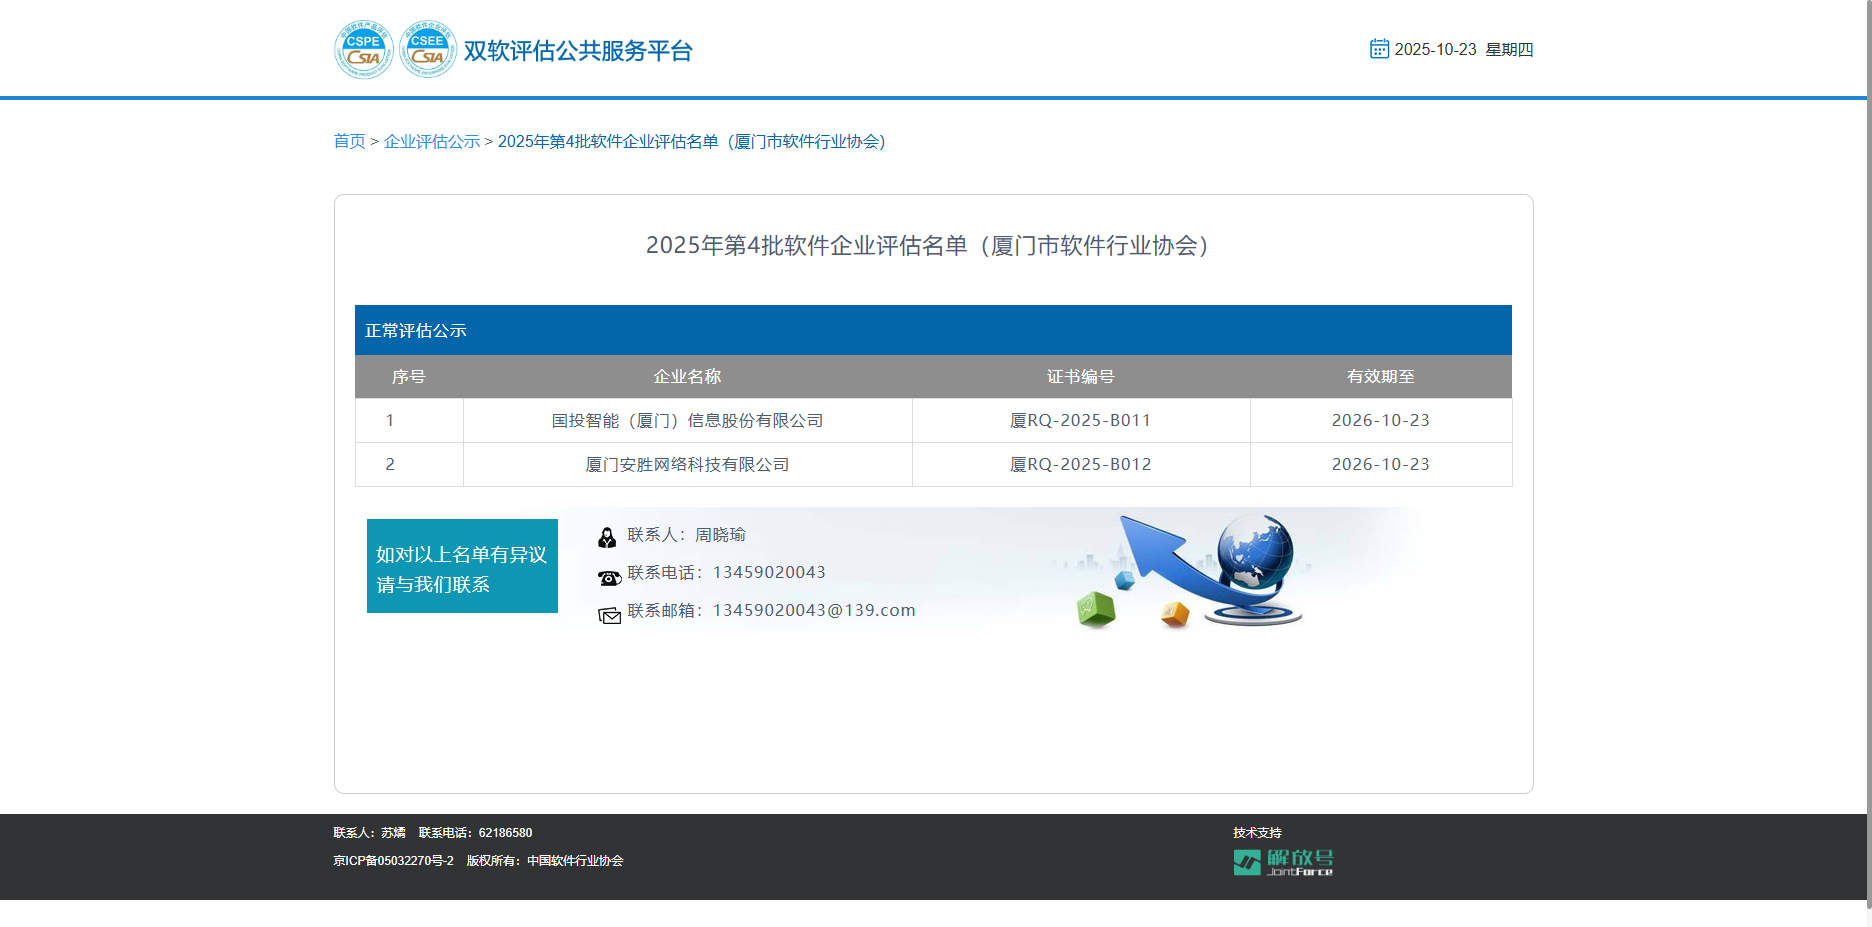1872x927 pixels.
Task: Click the teal 如对以上名单有异议 contact box
Action: pos(462,567)
